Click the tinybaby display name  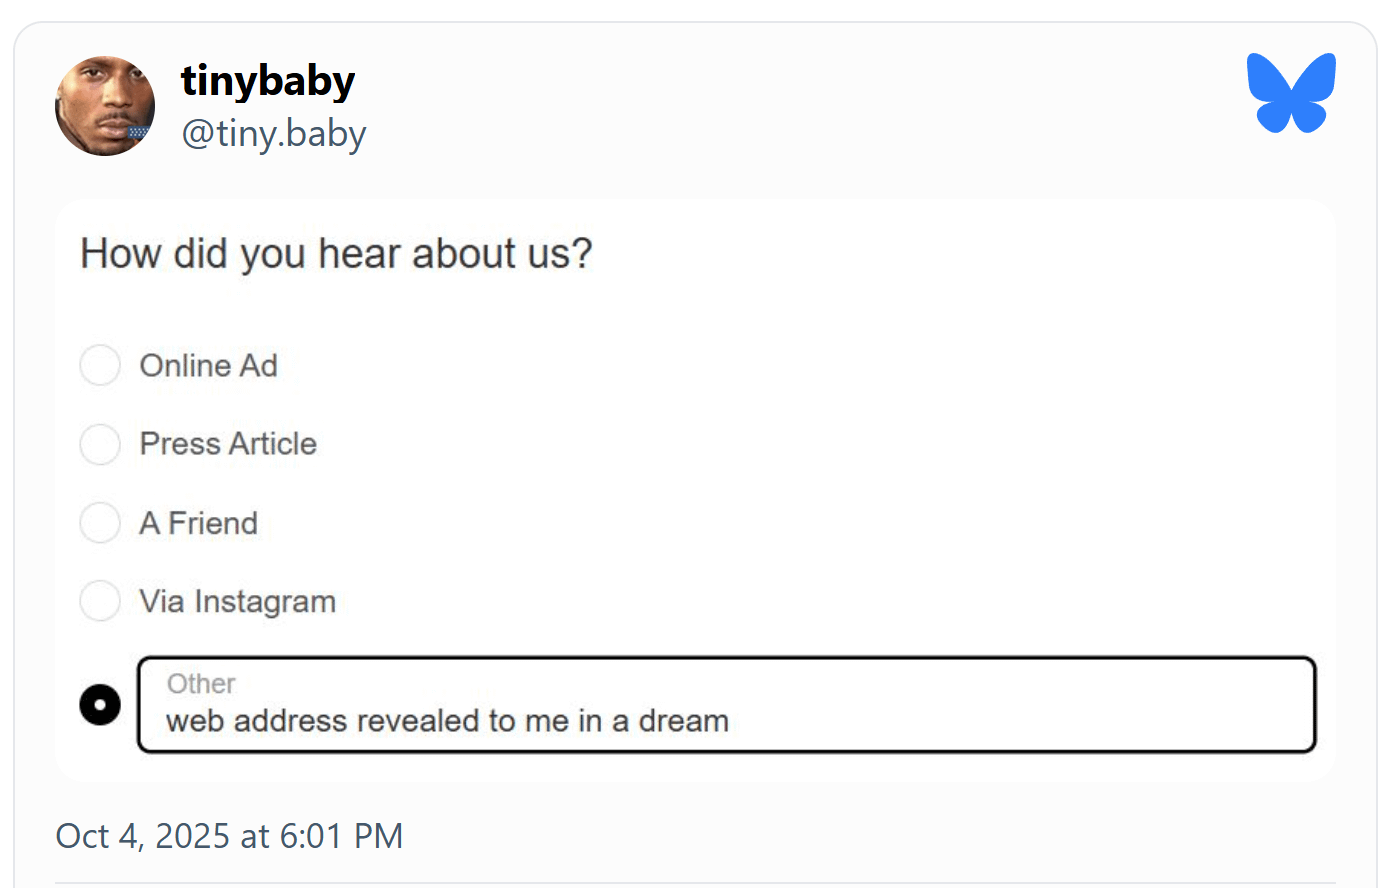(x=268, y=81)
